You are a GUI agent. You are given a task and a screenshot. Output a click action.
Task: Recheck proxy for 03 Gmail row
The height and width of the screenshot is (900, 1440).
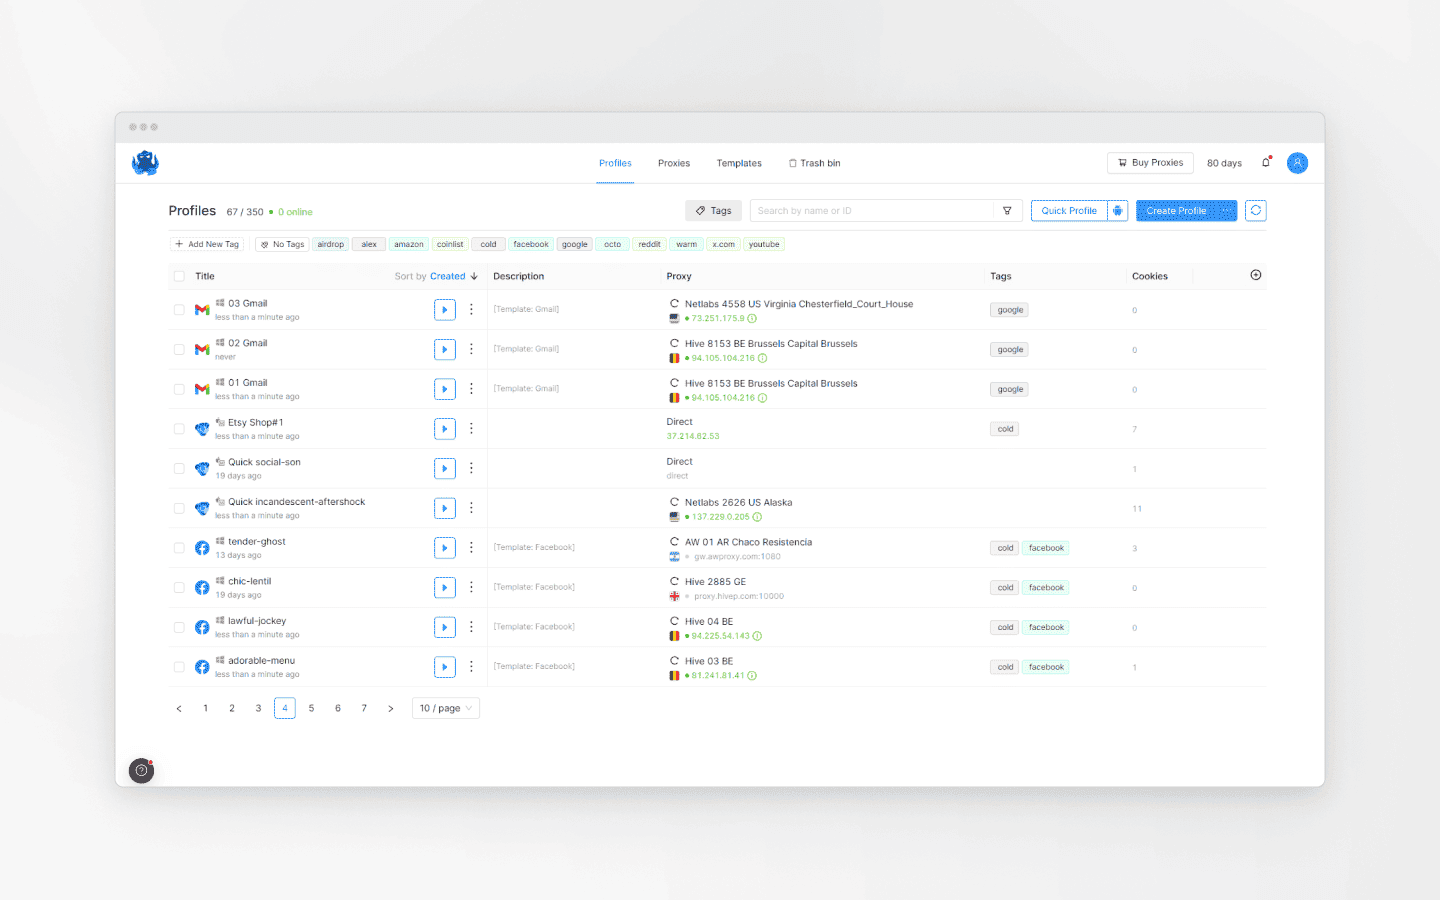click(674, 304)
